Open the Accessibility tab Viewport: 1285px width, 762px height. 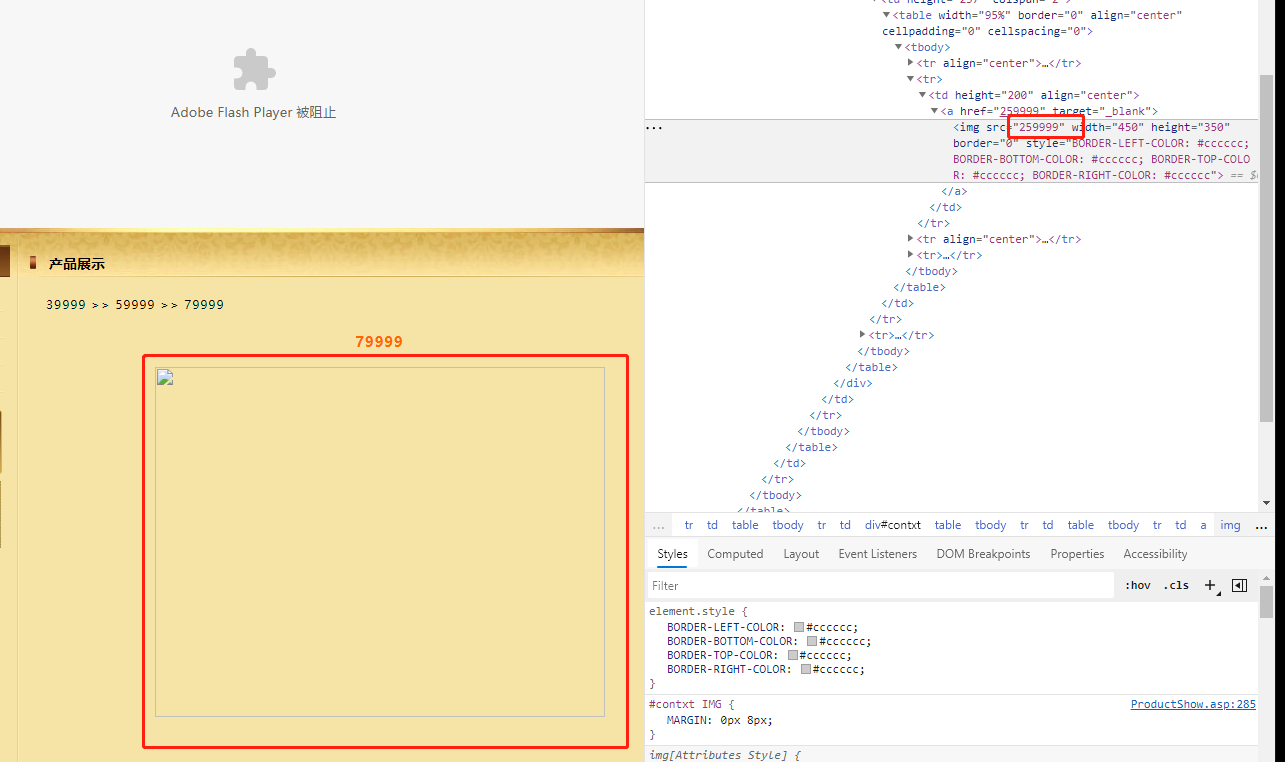(x=1155, y=554)
